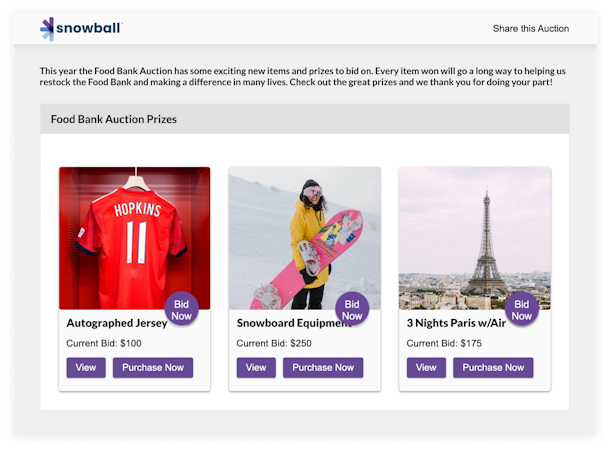This screenshot has width=610, height=450.
Task: Purchase the Autographed Jersey now
Action: coord(153,367)
